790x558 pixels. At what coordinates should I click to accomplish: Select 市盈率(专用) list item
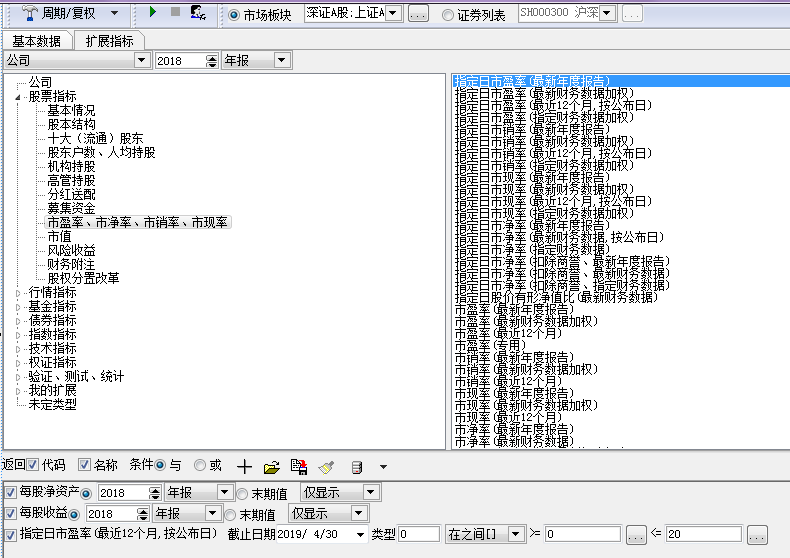pyautogui.click(x=490, y=345)
